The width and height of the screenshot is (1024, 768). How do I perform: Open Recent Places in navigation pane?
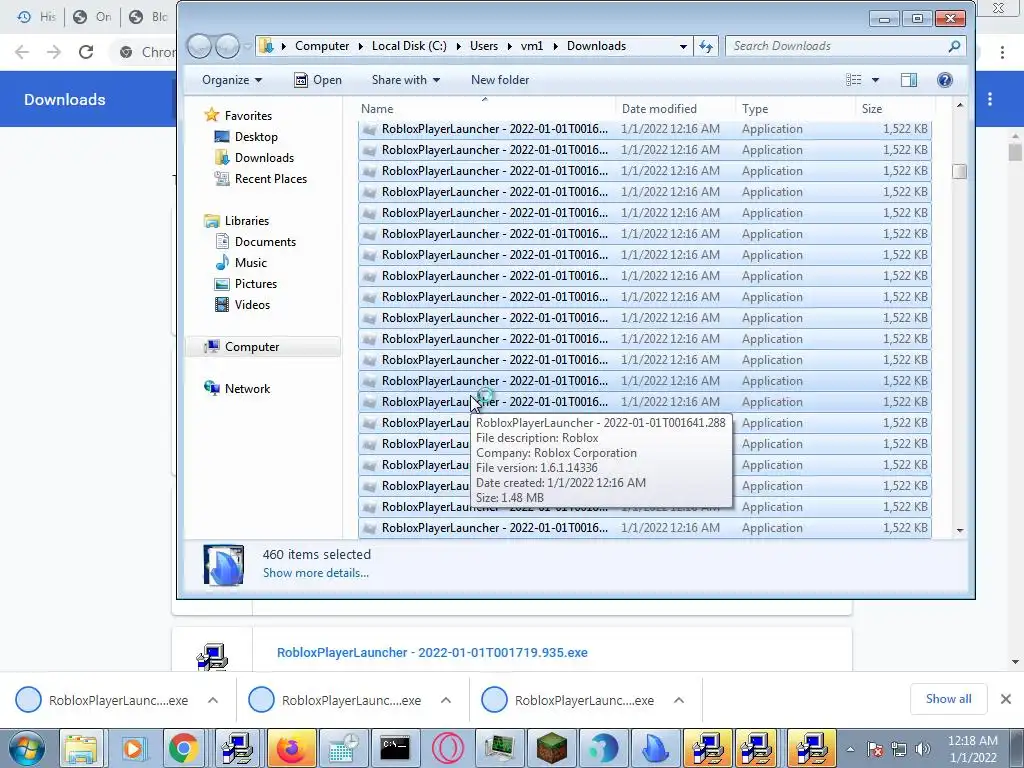coord(270,178)
